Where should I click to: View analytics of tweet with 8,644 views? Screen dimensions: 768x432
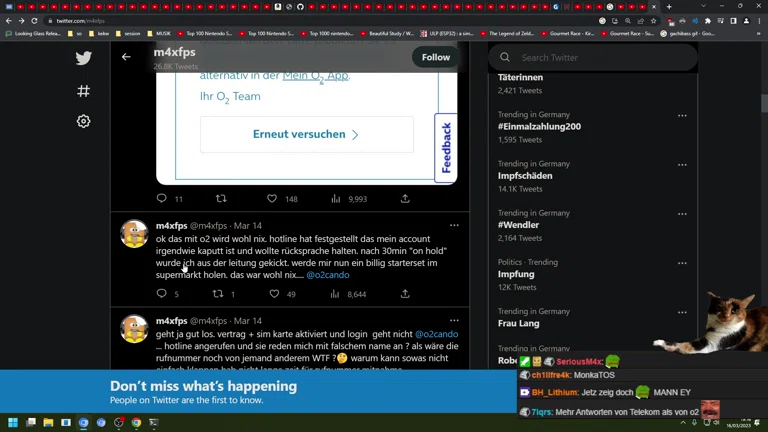335,293
